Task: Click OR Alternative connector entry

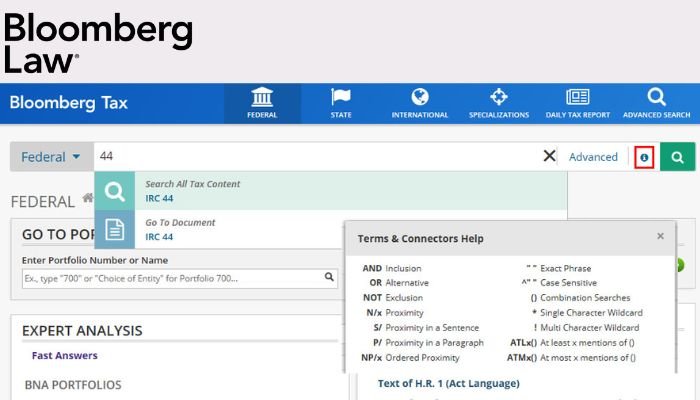Action: coord(399,283)
